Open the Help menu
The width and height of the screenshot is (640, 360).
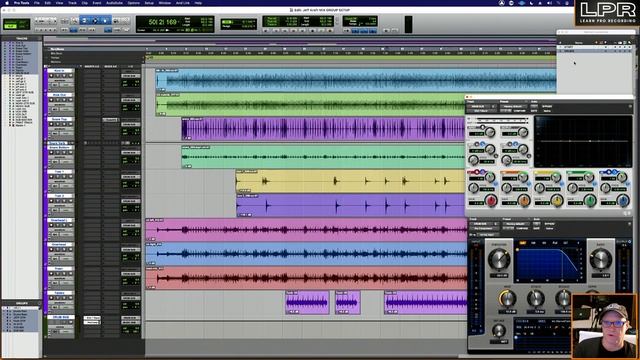pos(198,2)
